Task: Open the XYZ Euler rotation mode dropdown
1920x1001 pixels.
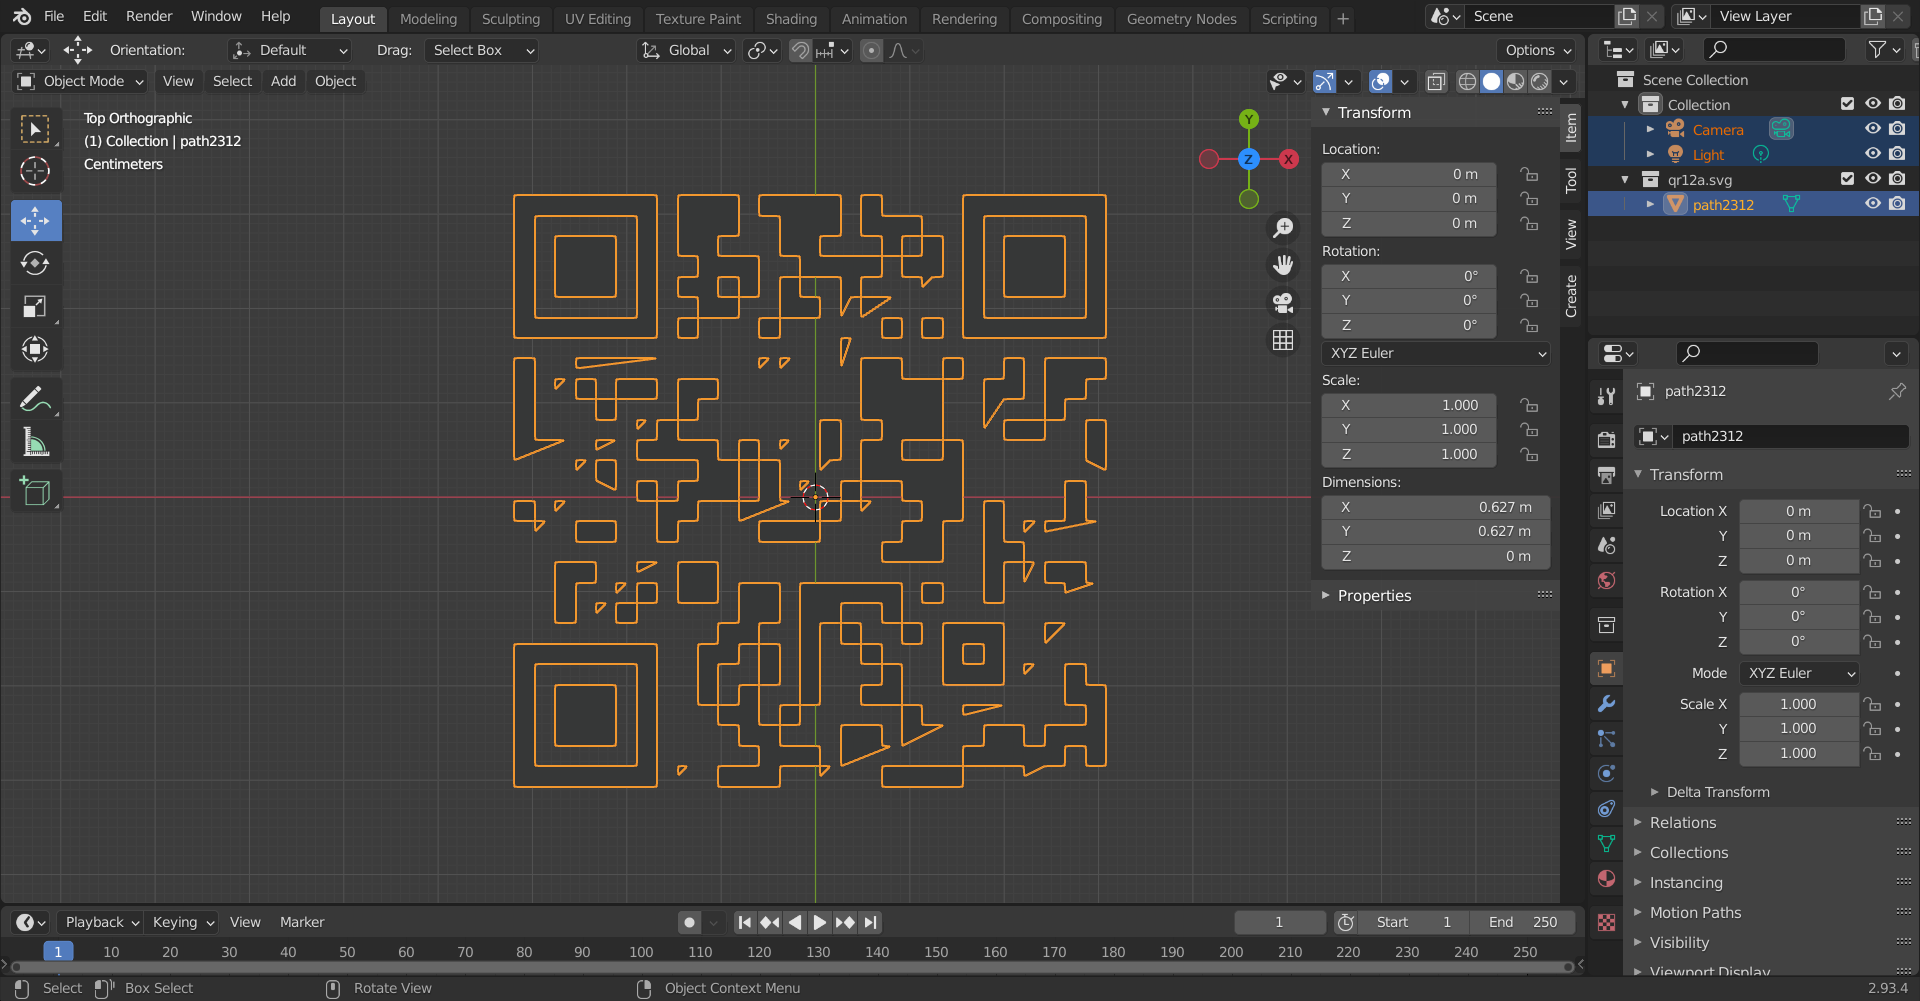Action: (1436, 353)
